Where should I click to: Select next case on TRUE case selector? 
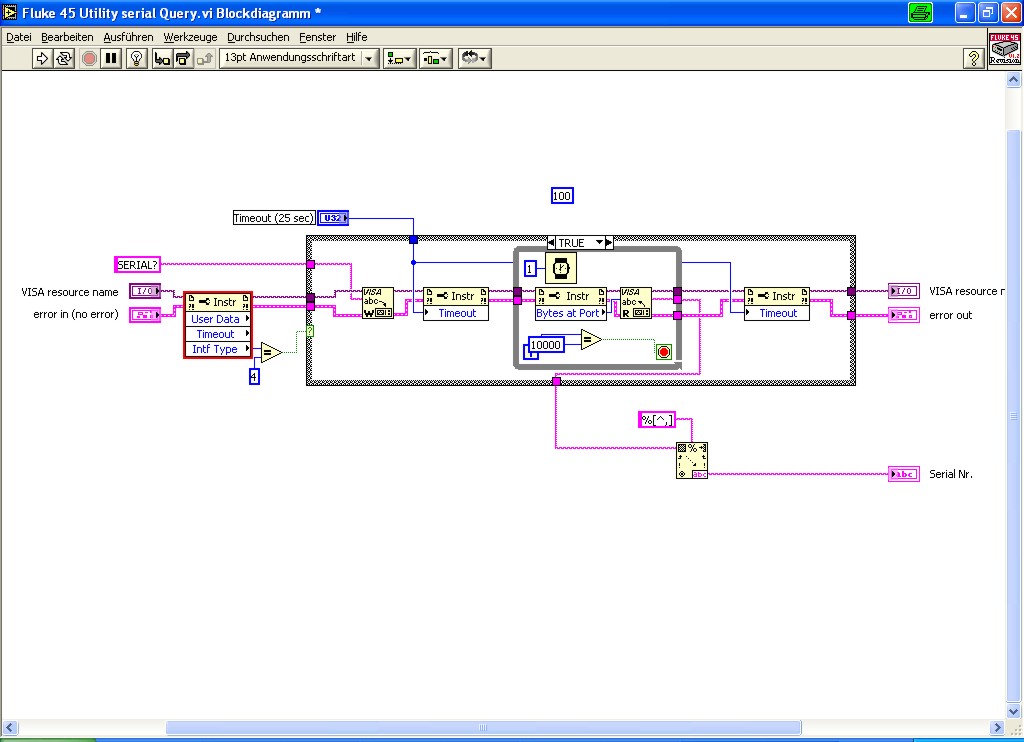pyautogui.click(x=609, y=243)
